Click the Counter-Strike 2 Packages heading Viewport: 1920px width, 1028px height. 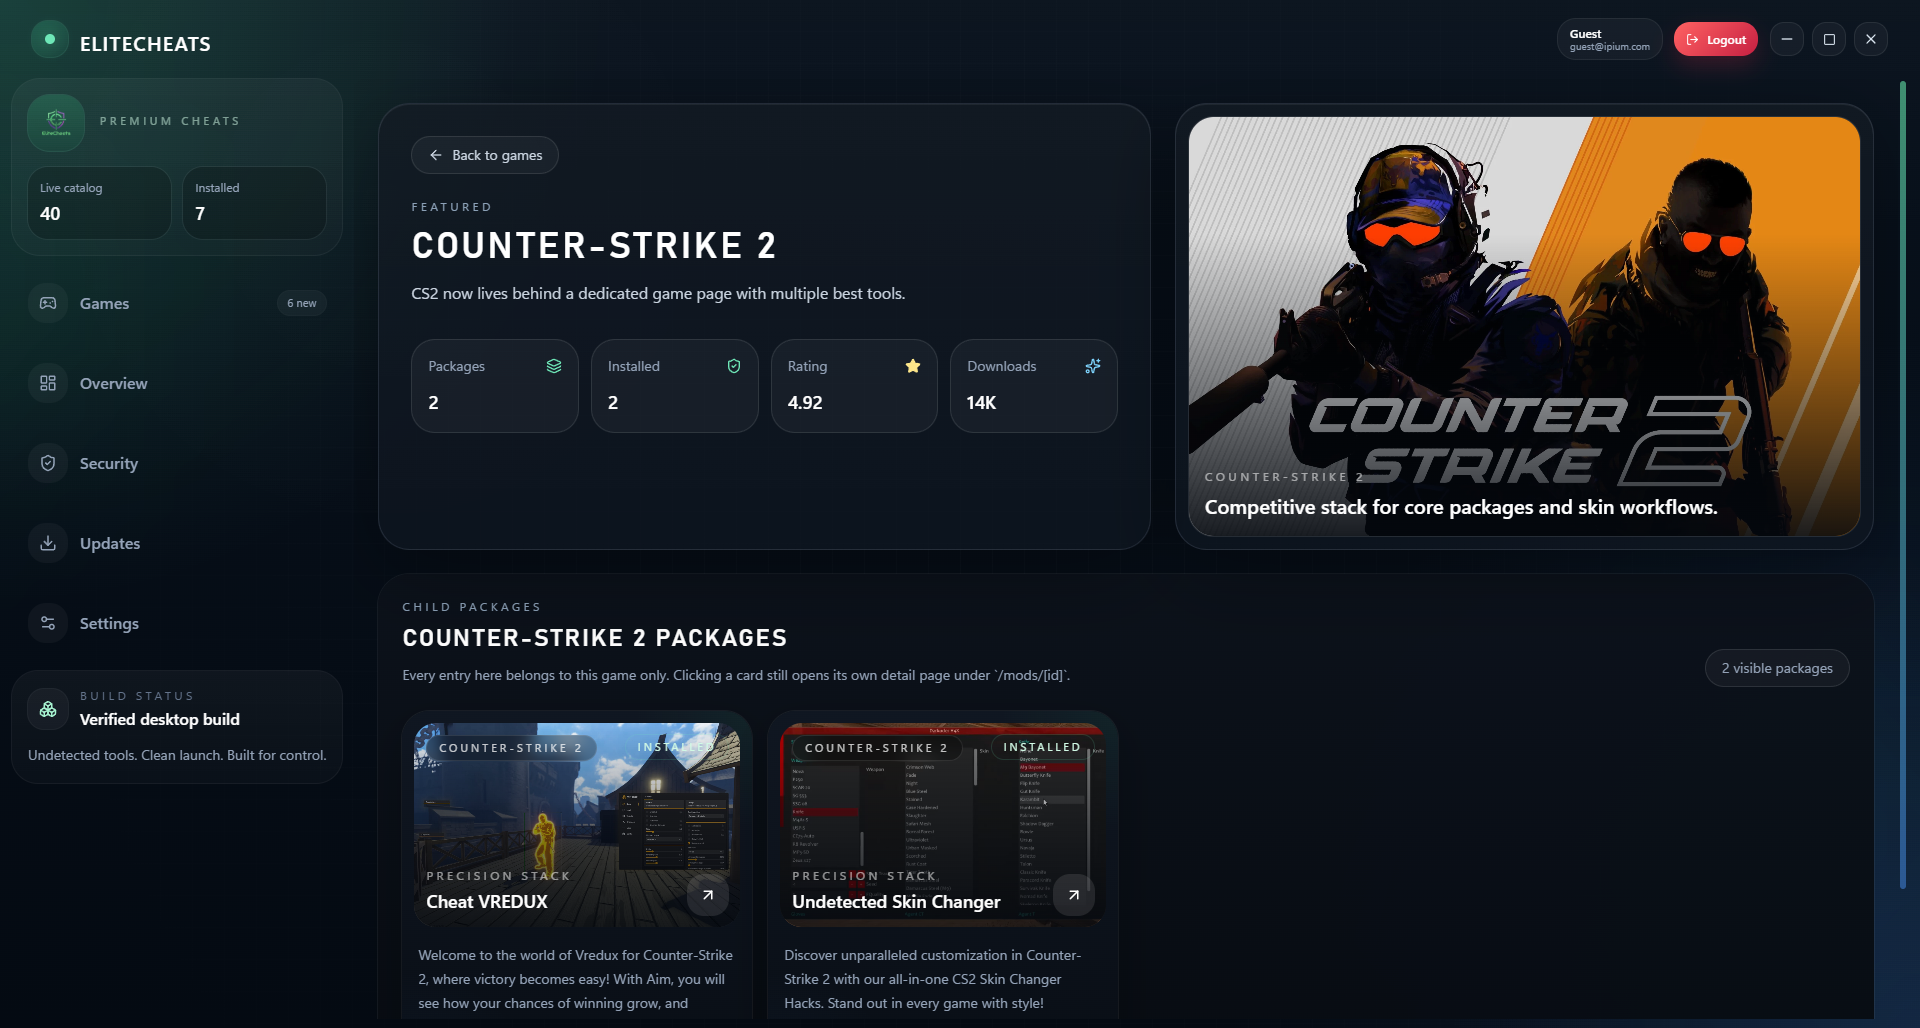tap(595, 638)
